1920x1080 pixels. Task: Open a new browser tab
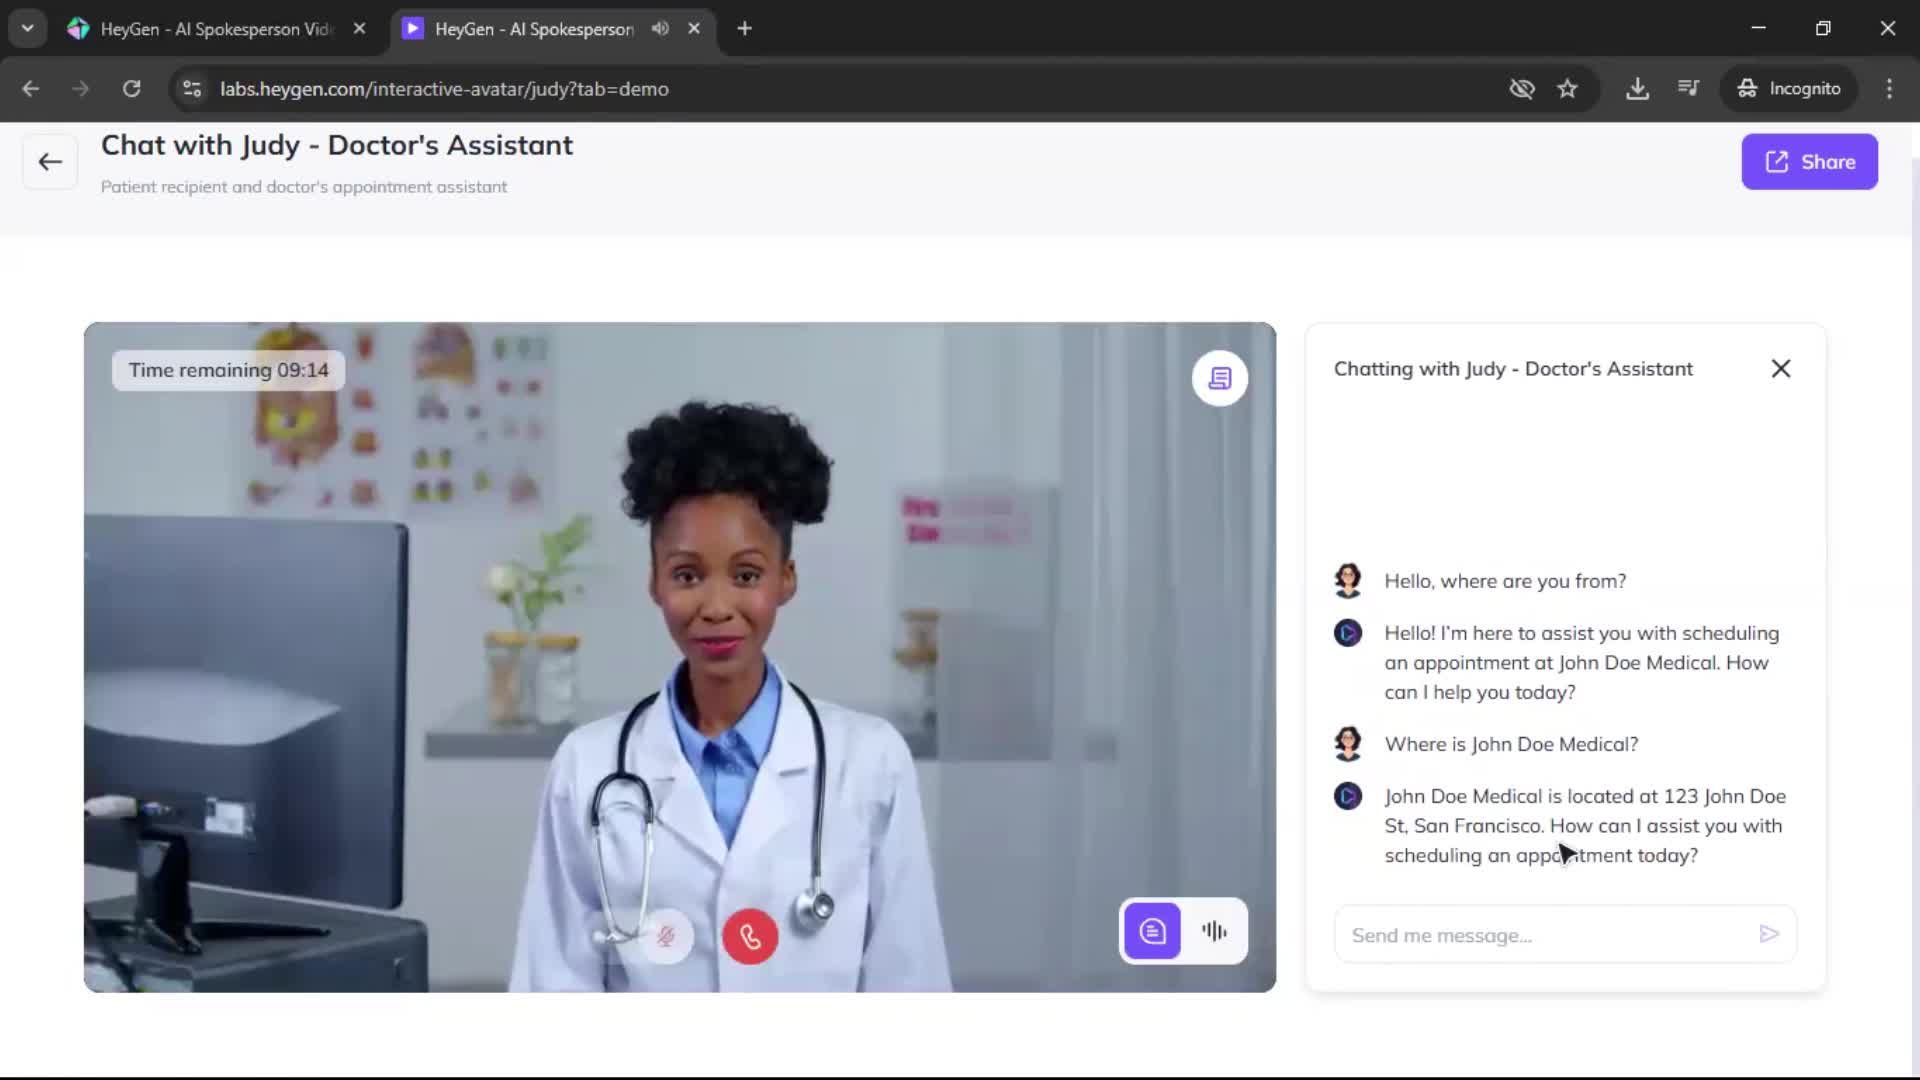[744, 29]
